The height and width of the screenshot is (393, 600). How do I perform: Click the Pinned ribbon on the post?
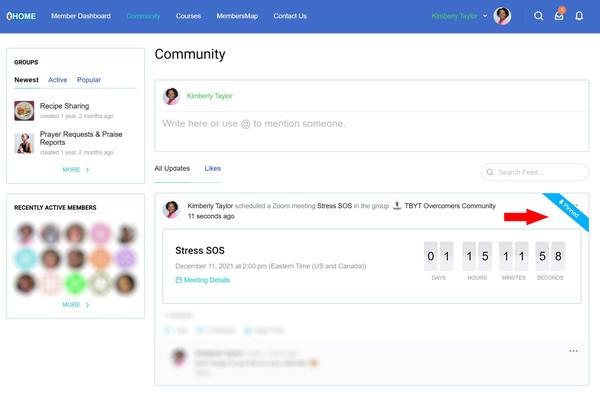(x=568, y=210)
